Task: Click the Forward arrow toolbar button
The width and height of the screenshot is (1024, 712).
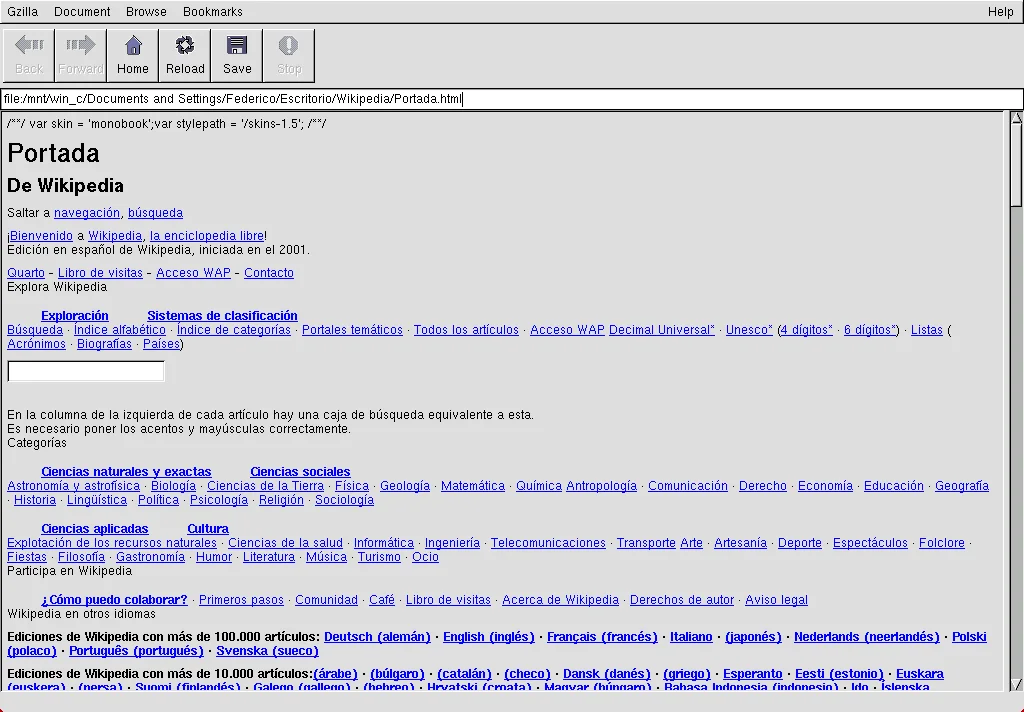Action: (81, 56)
